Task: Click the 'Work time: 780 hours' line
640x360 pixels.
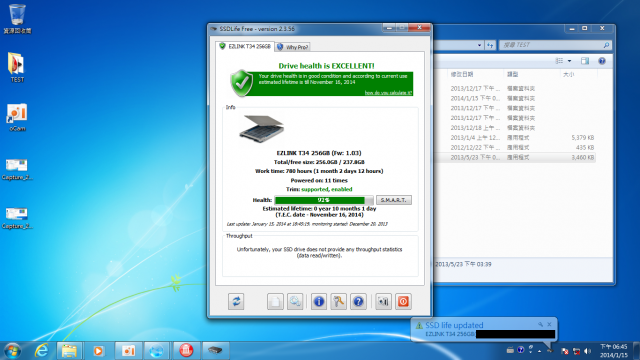Action: [319, 171]
